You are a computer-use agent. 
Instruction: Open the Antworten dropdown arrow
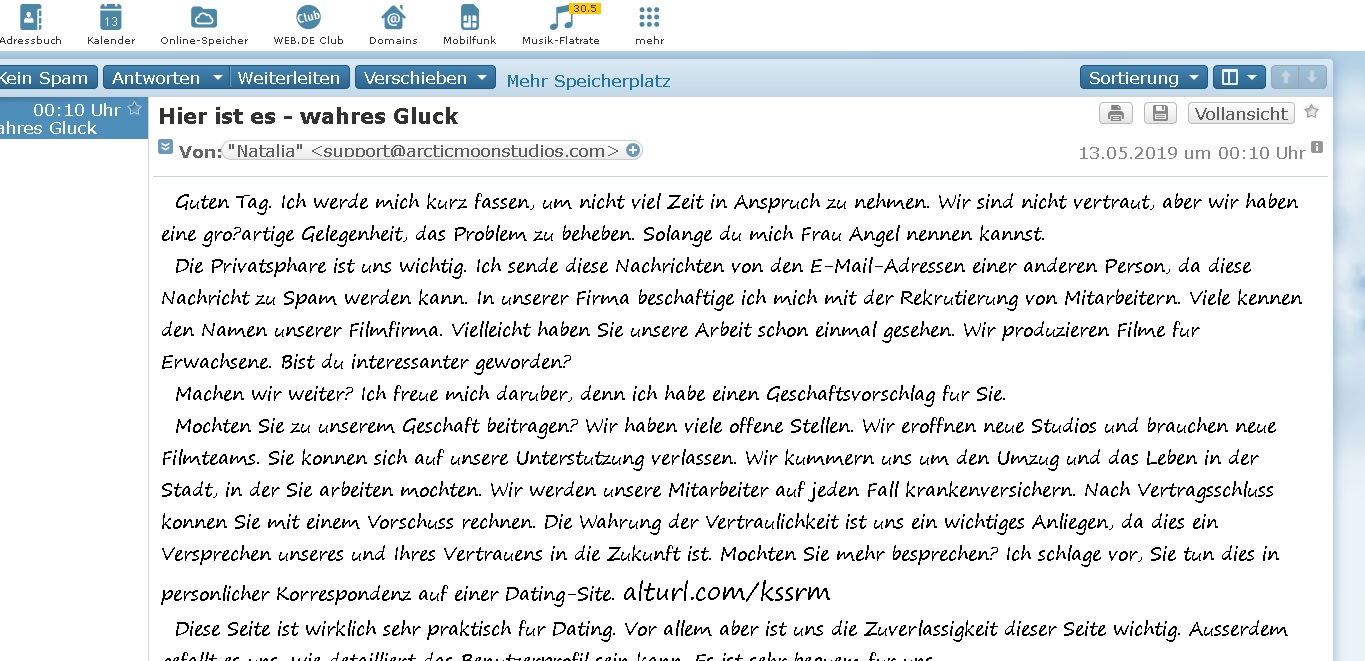tap(217, 78)
